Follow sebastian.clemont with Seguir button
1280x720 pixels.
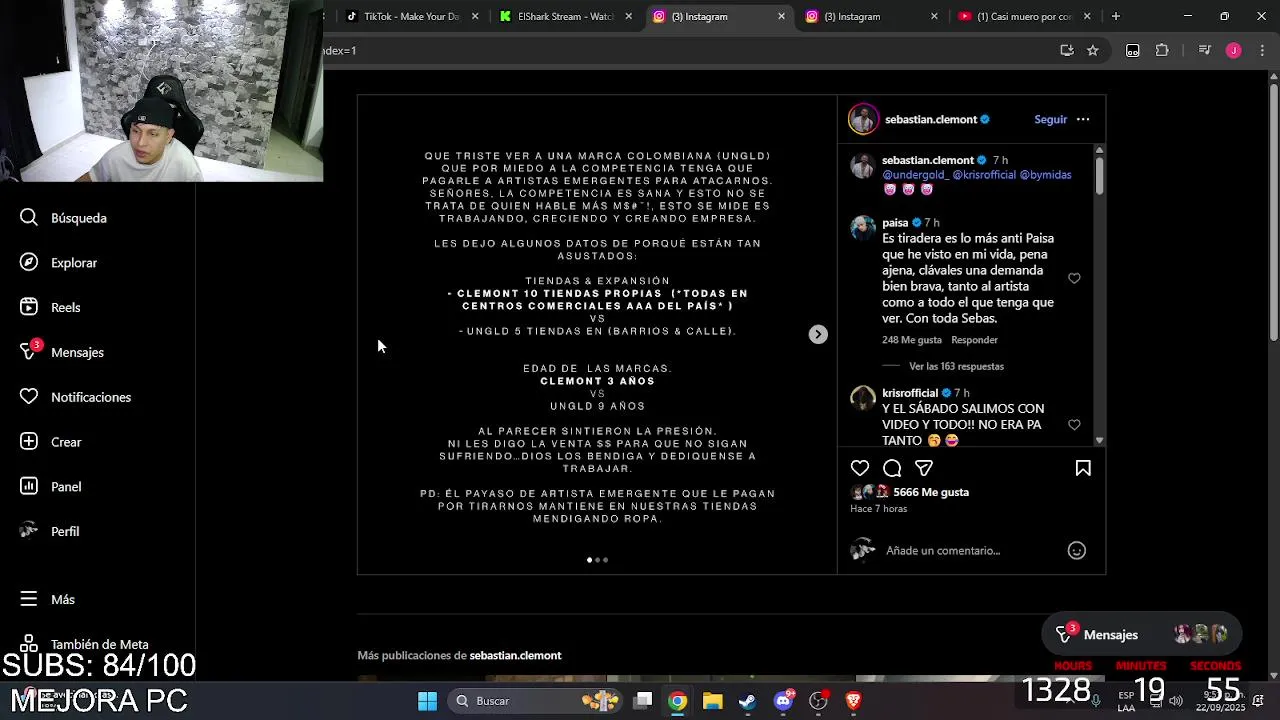pos(1050,119)
